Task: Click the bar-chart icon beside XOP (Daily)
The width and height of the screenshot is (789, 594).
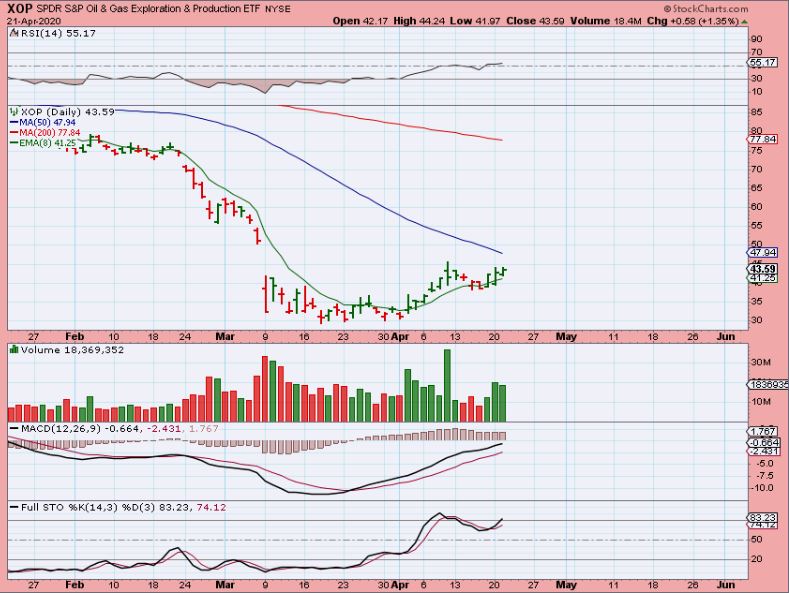Action: [14, 112]
